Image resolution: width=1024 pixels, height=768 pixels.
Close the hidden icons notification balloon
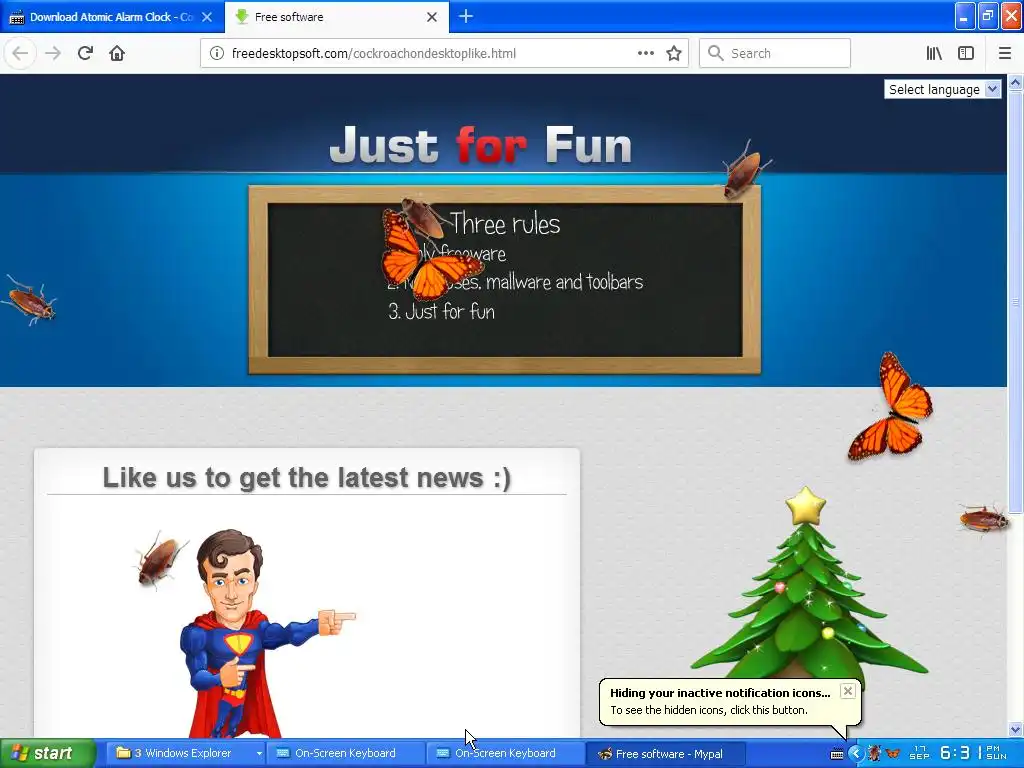pyautogui.click(x=848, y=691)
